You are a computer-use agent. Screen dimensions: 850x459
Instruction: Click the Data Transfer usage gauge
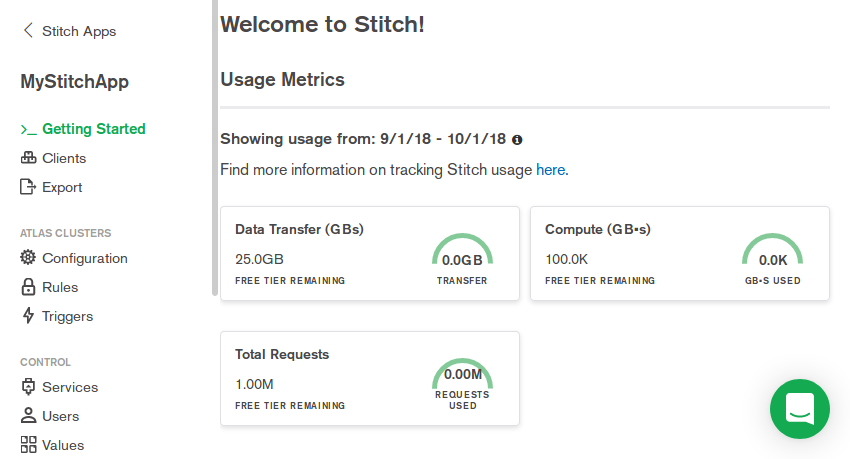pos(462,257)
